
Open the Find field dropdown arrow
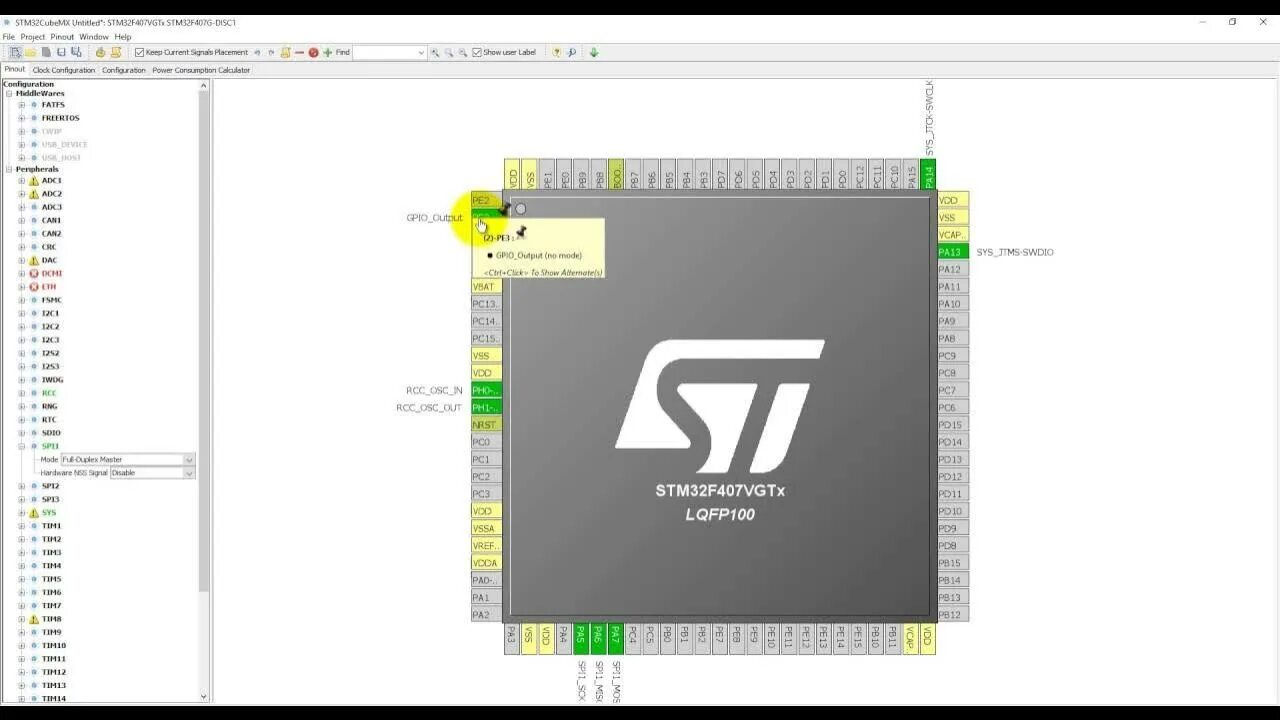pos(421,52)
